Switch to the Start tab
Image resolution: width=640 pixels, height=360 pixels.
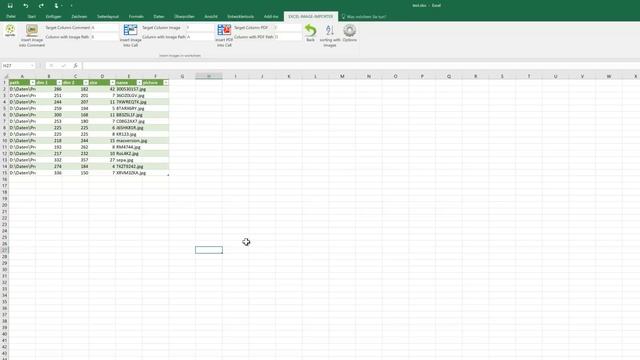point(31,17)
